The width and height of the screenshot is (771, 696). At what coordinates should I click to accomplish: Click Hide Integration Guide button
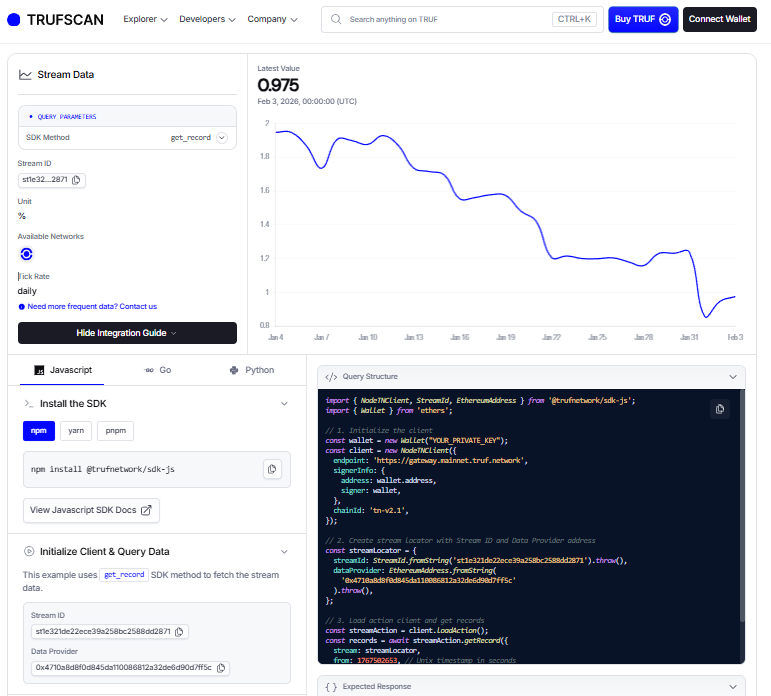(x=127, y=333)
